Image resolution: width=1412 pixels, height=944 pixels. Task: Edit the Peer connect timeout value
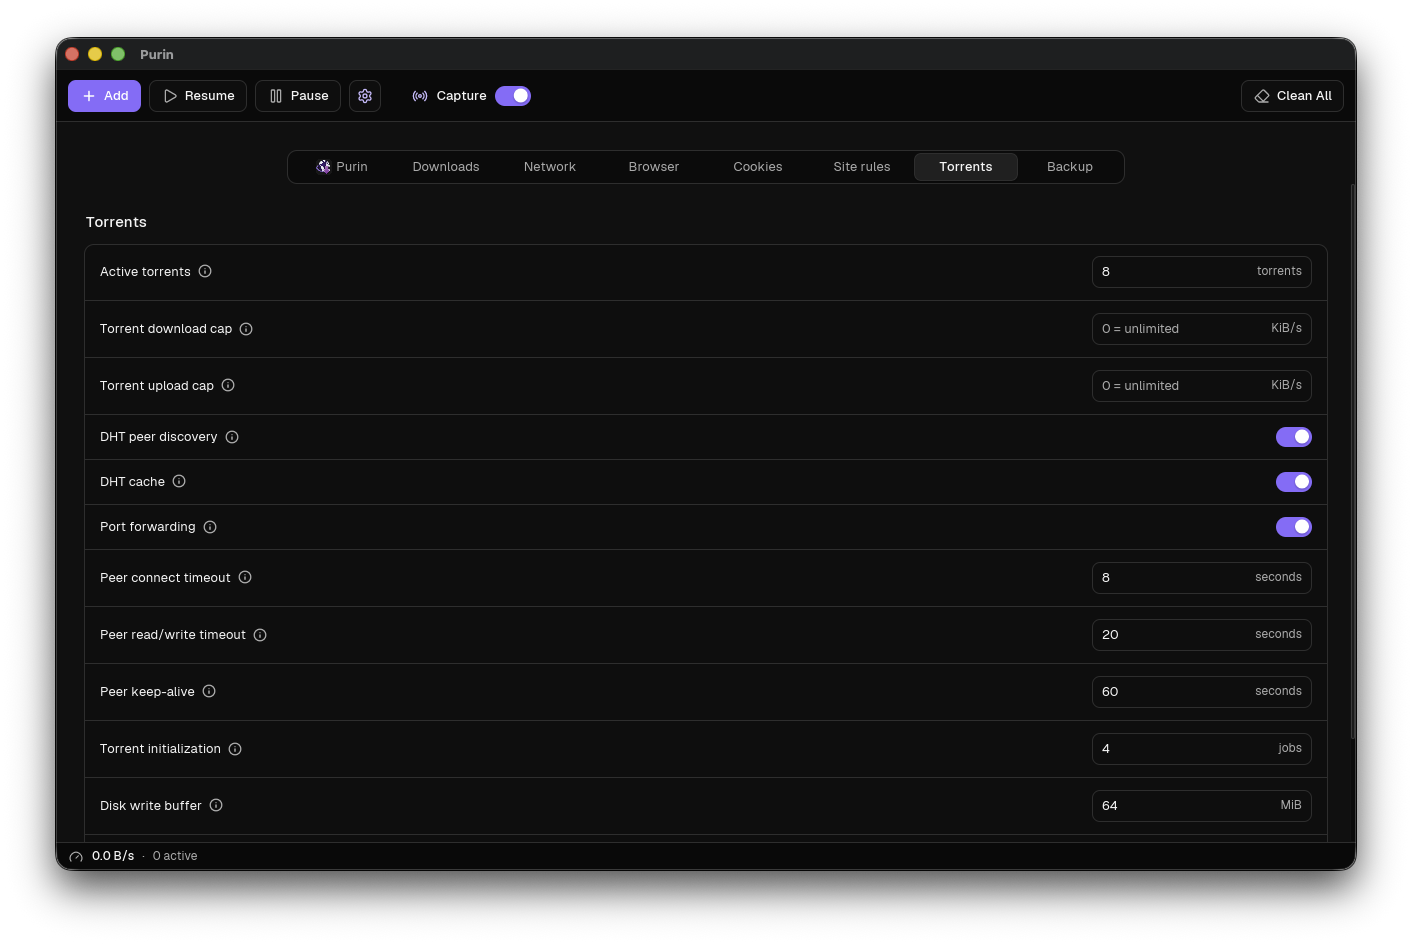[x=1202, y=578]
